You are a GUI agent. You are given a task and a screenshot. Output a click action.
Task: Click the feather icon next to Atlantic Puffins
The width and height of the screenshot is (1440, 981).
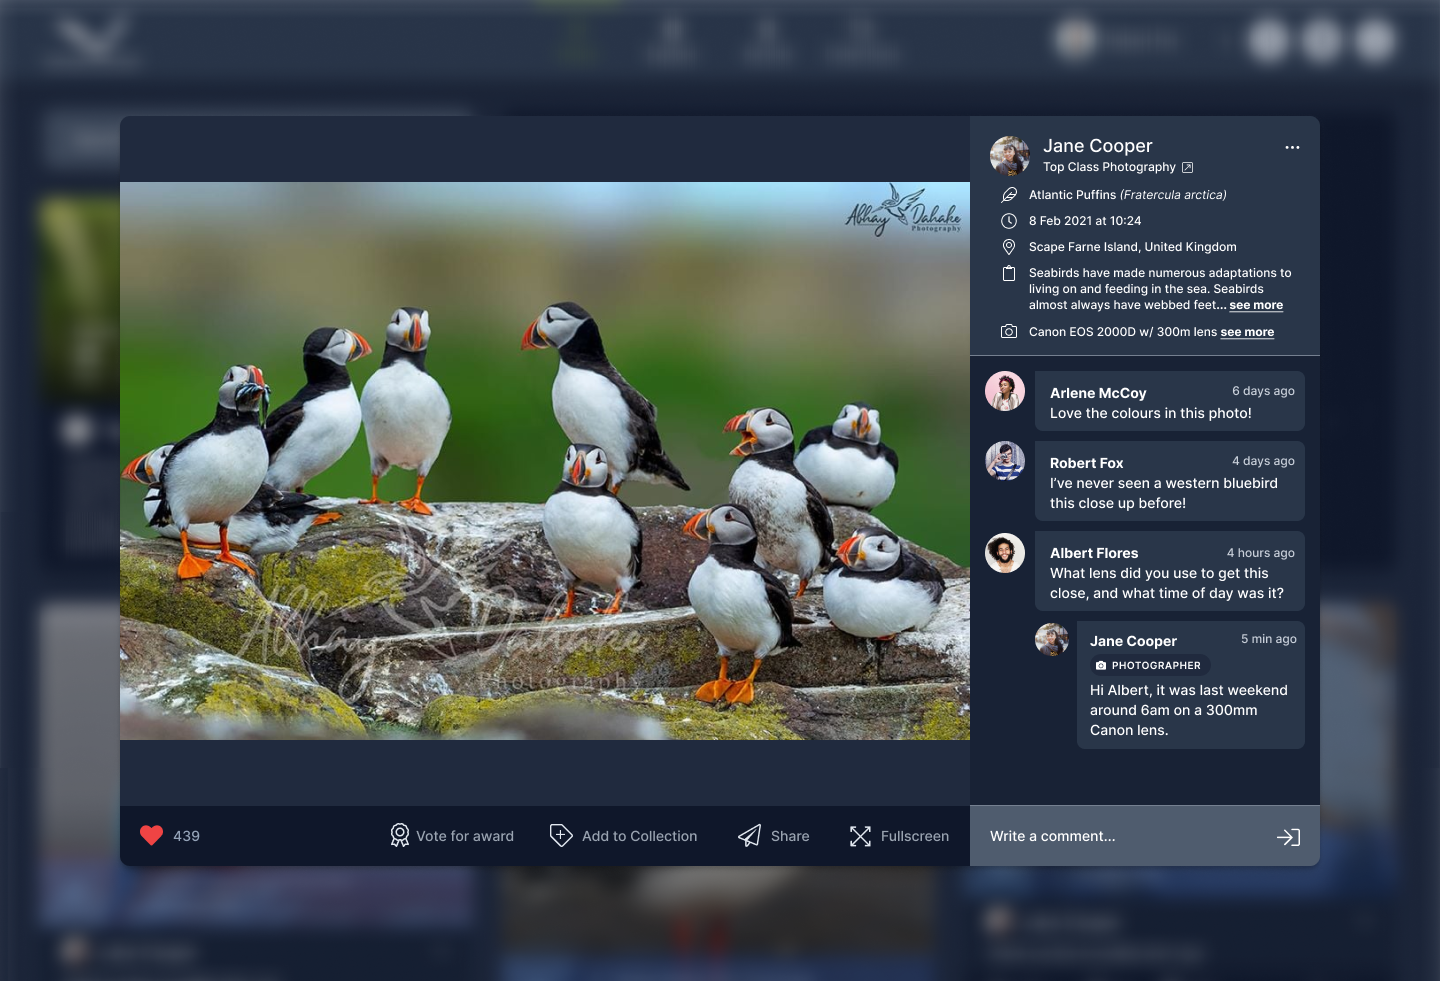[x=1009, y=194]
